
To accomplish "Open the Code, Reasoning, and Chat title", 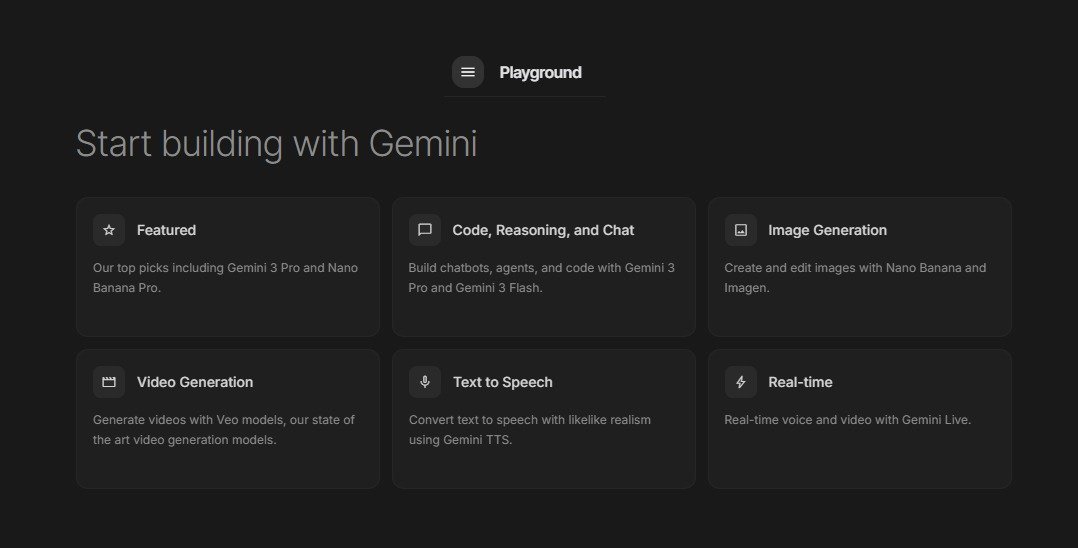I will (x=543, y=230).
